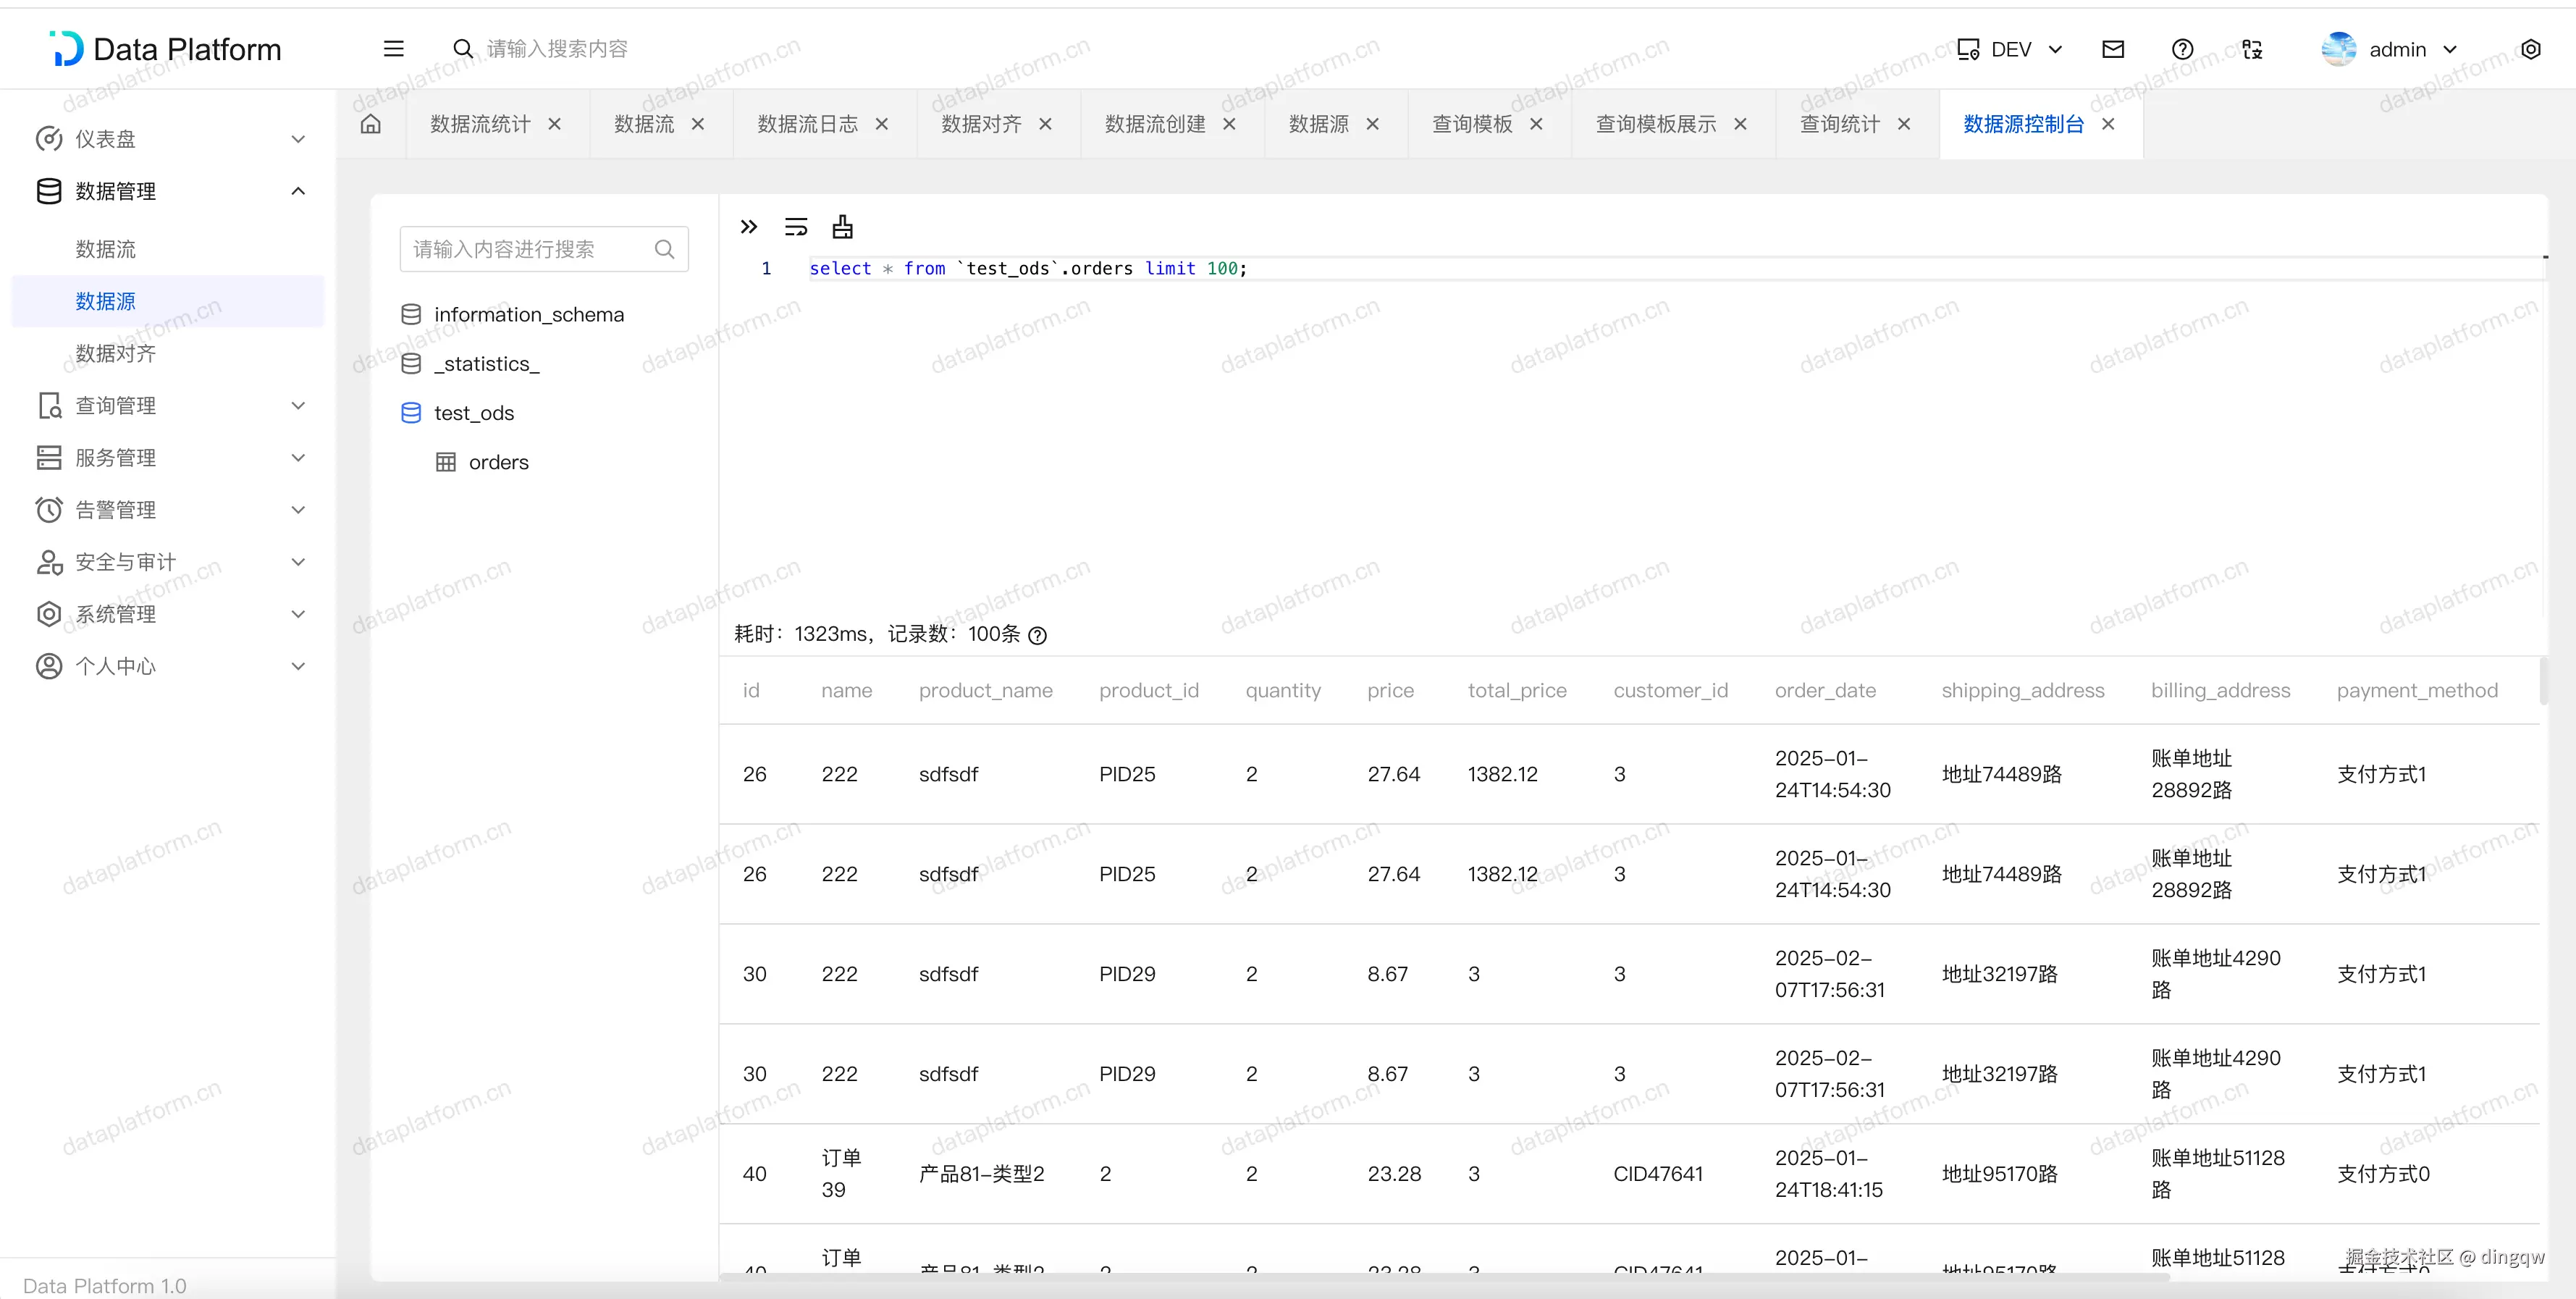This screenshot has height=1299, width=2576.
Task: Click the run query double-arrow icon
Action: click(x=748, y=227)
